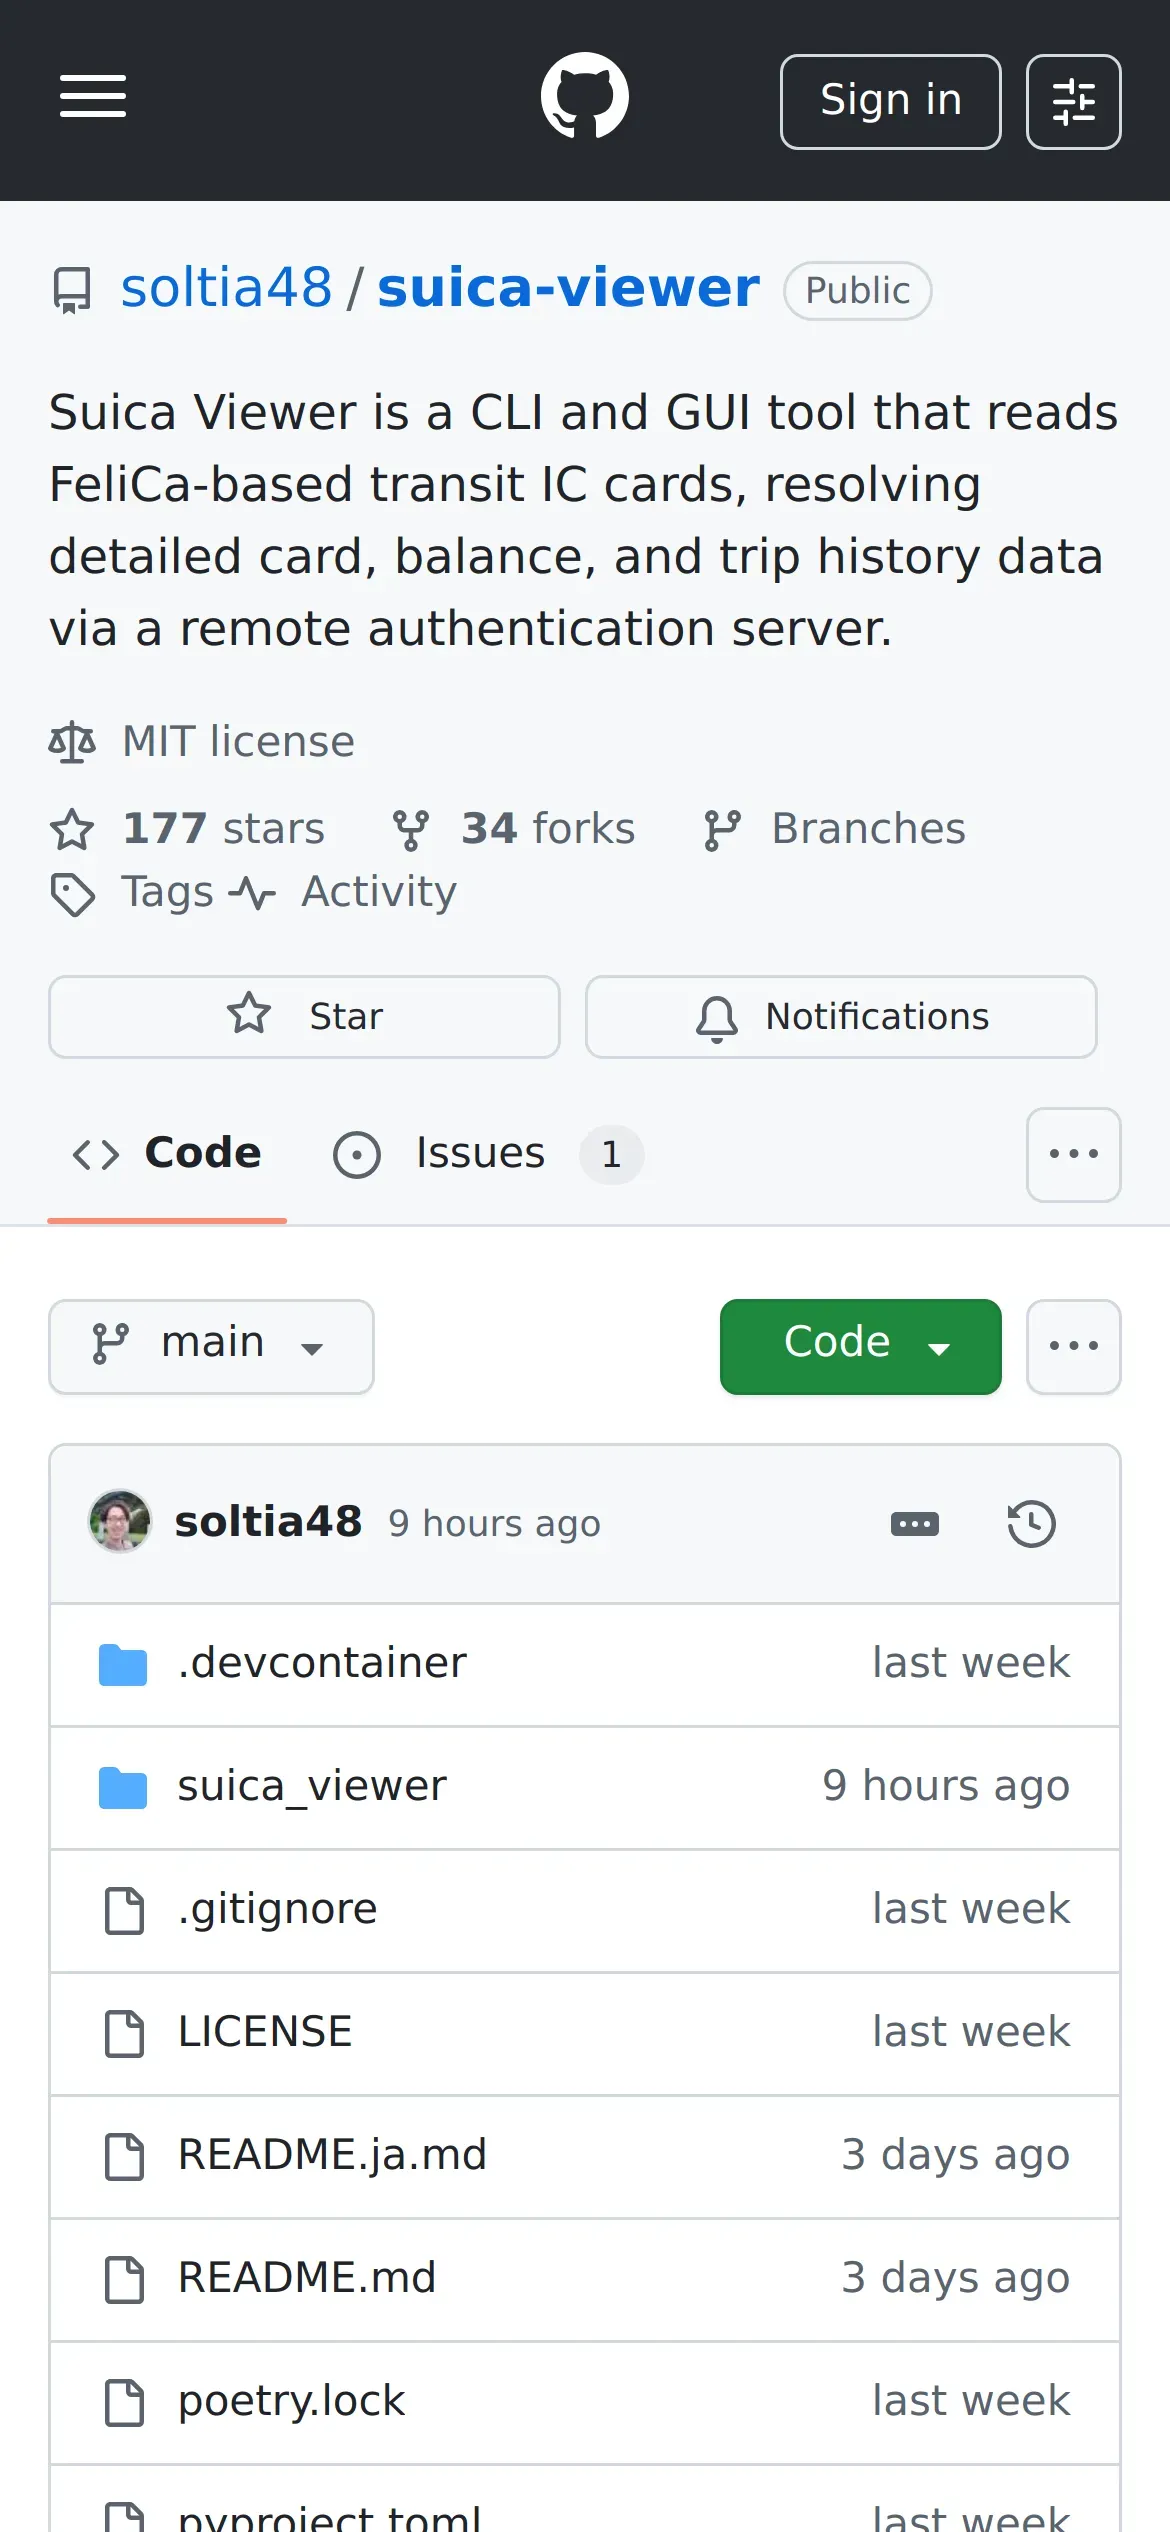Open the Tags icon link
1170x2532 pixels.
pyautogui.click(x=73, y=893)
